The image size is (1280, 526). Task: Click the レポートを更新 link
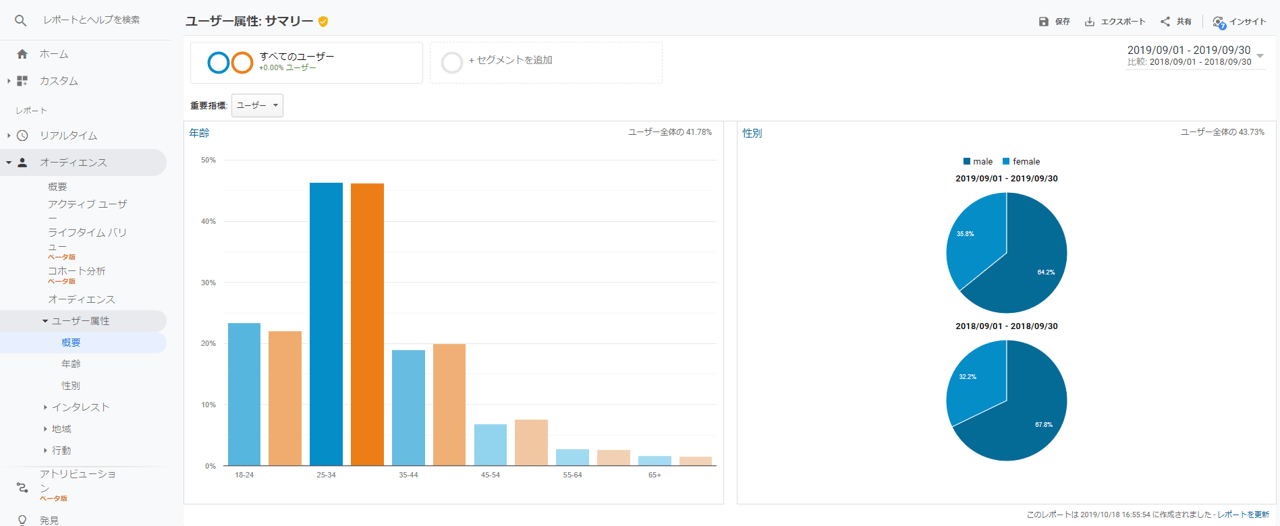(1243, 514)
